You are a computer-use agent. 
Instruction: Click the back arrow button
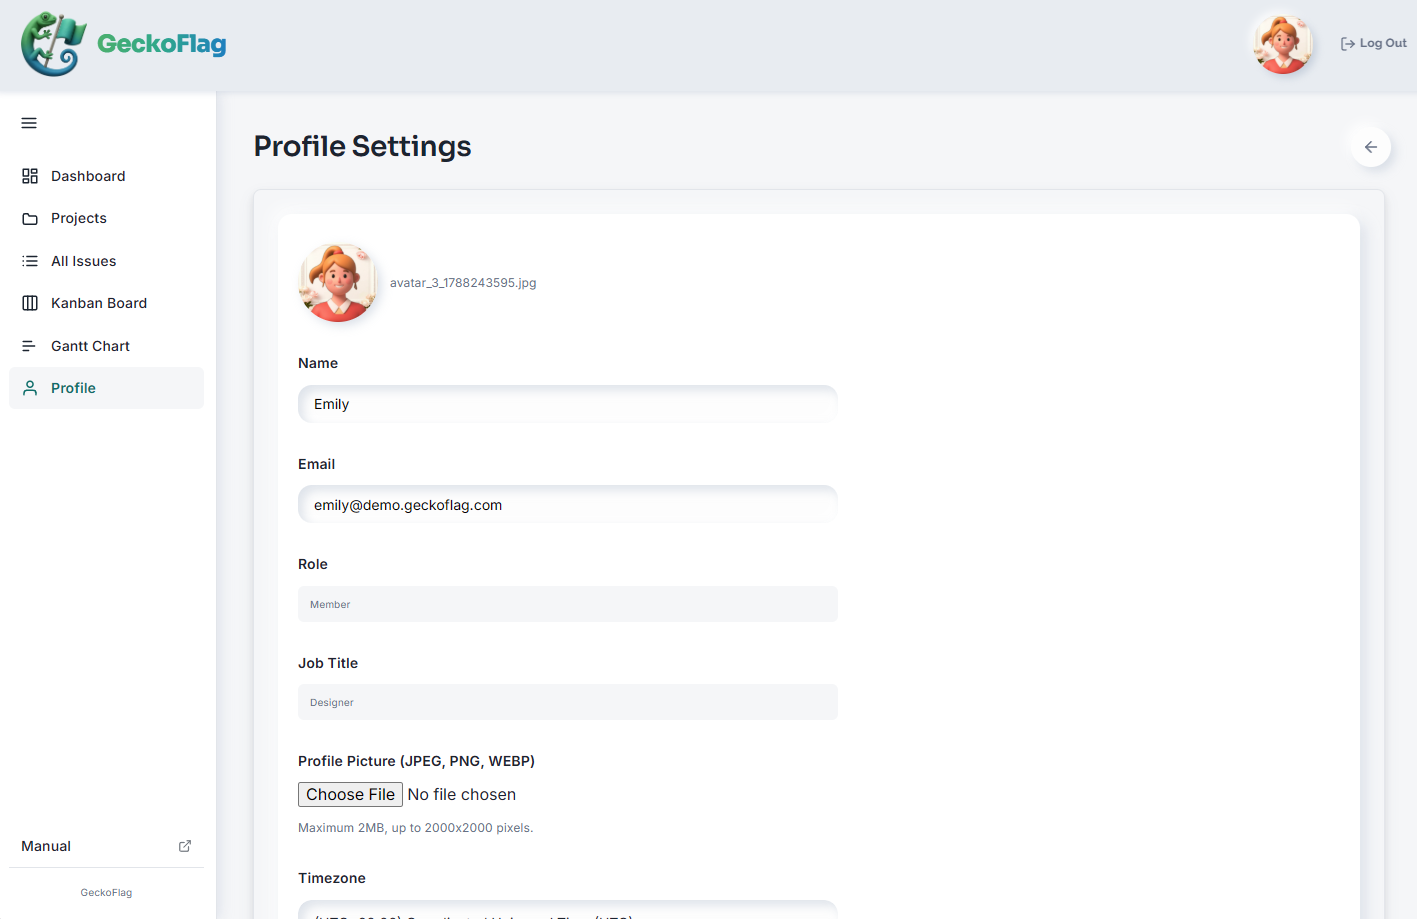click(x=1371, y=147)
